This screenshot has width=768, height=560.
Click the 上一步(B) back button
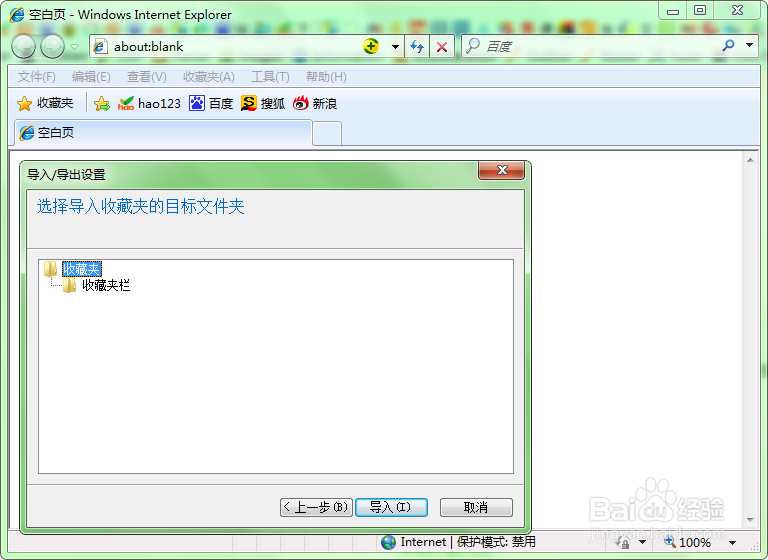tap(316, 507)
